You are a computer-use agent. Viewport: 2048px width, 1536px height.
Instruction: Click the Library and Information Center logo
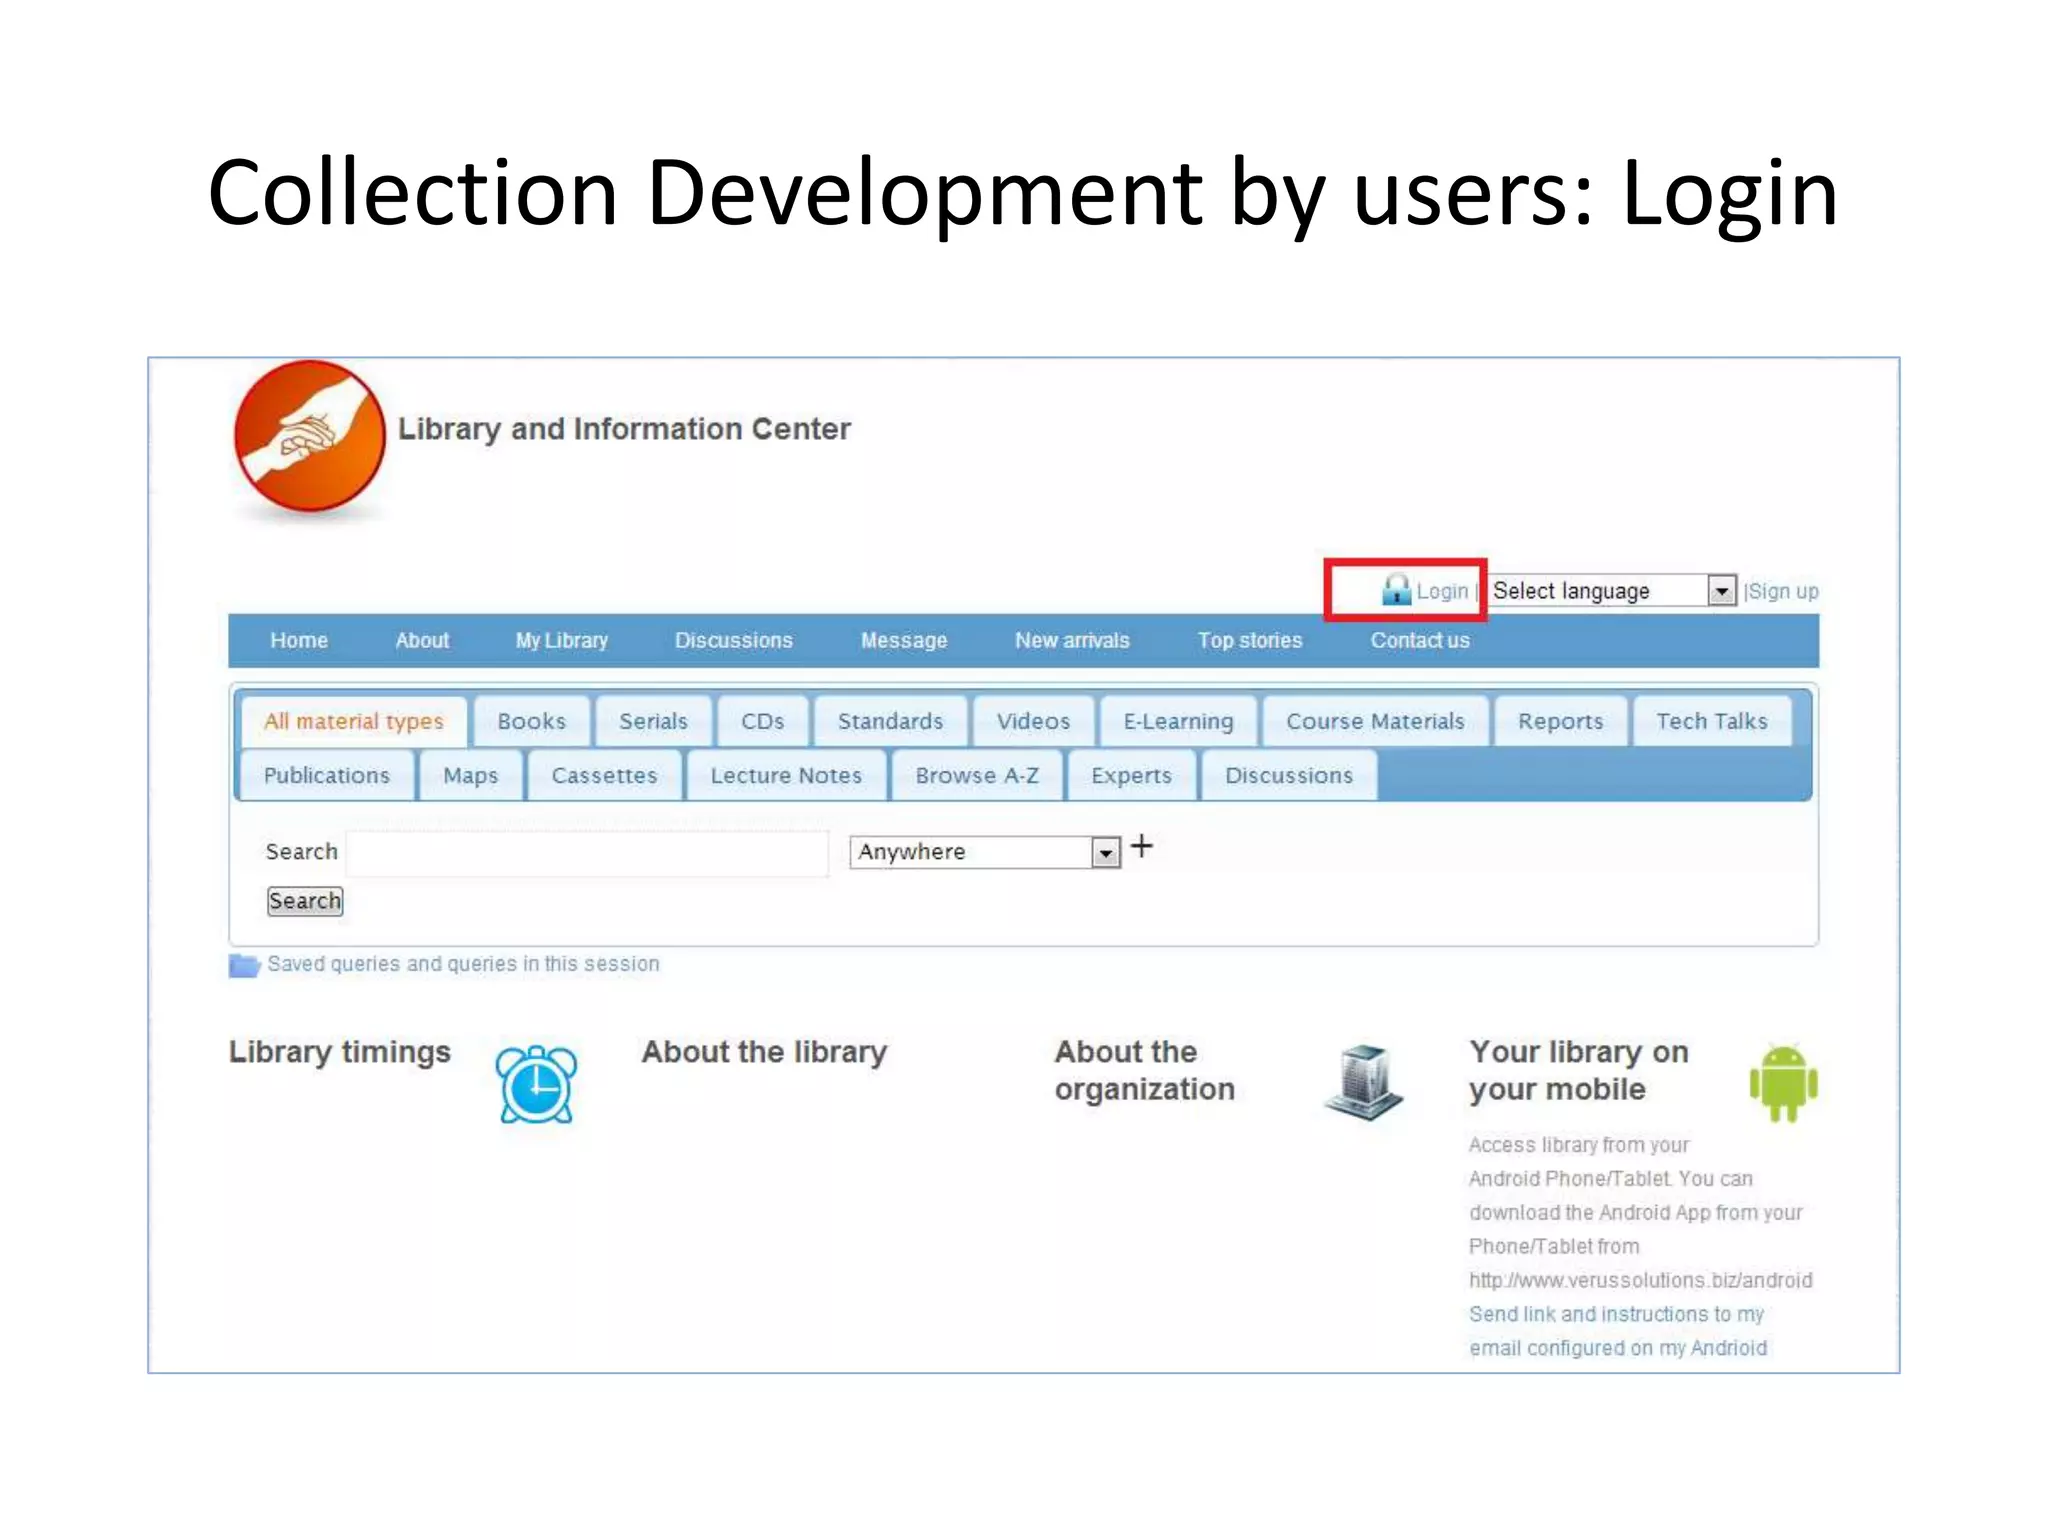[x=309, y=436]
